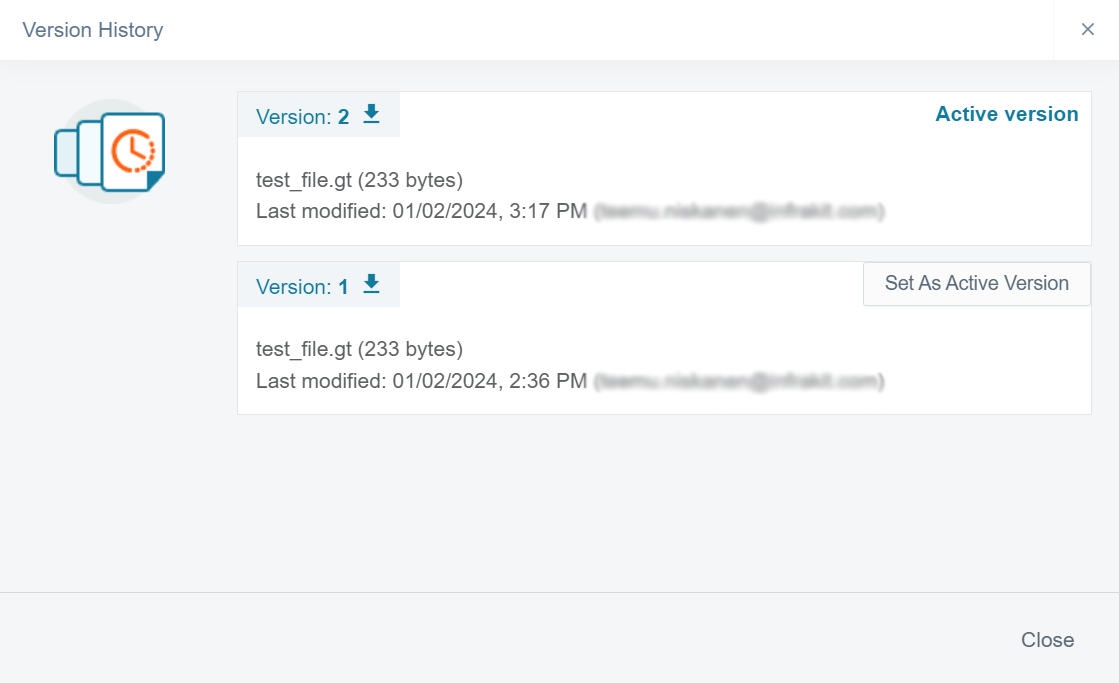The height and width of the screenshot is (683, 1119).
Task: Select the Version: 2 header label
Action: pyautogui.click(x=302, y=117)
